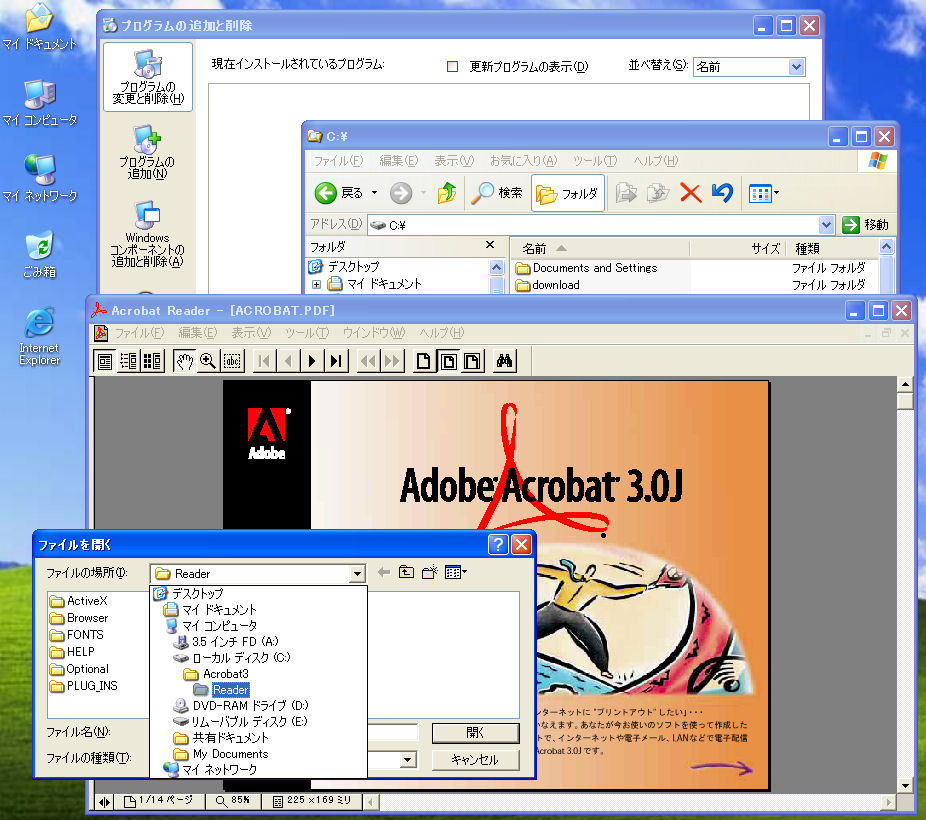Show bookmarks and page view in Acrobat
Viewport: 926px width, 820px height.
128,361
